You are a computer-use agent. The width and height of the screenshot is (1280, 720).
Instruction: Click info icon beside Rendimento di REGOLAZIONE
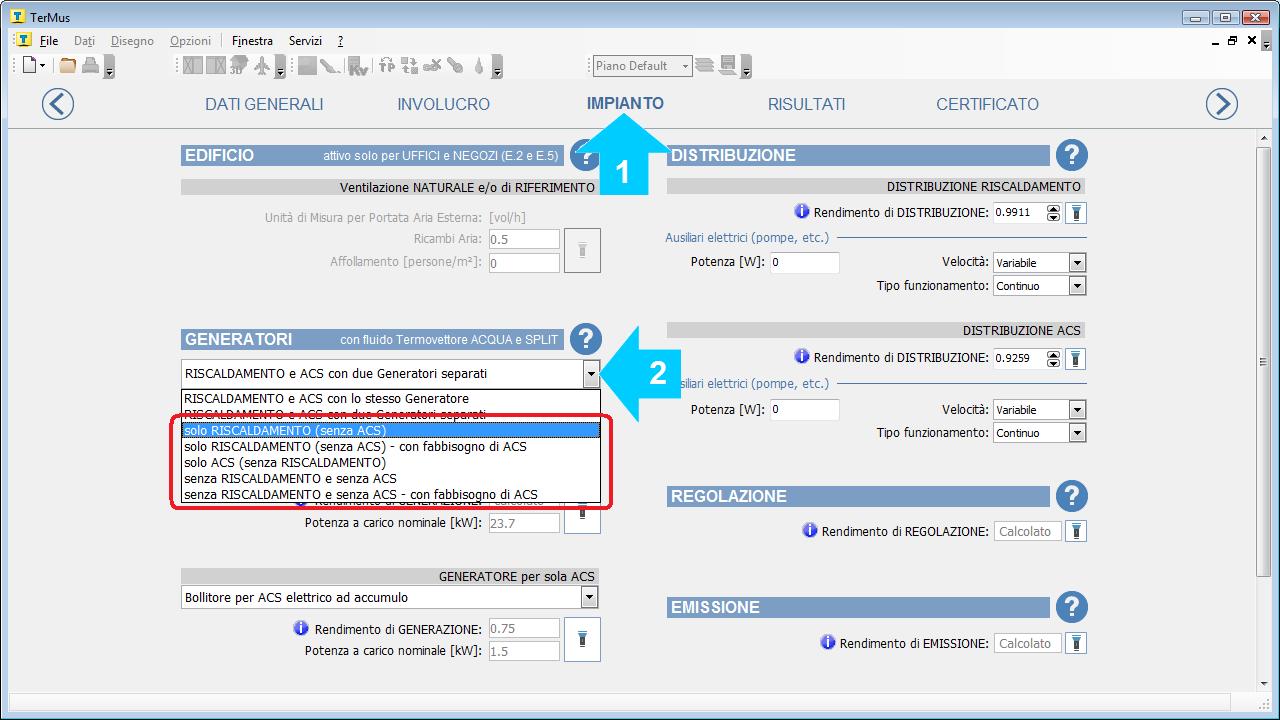(810, 531)
